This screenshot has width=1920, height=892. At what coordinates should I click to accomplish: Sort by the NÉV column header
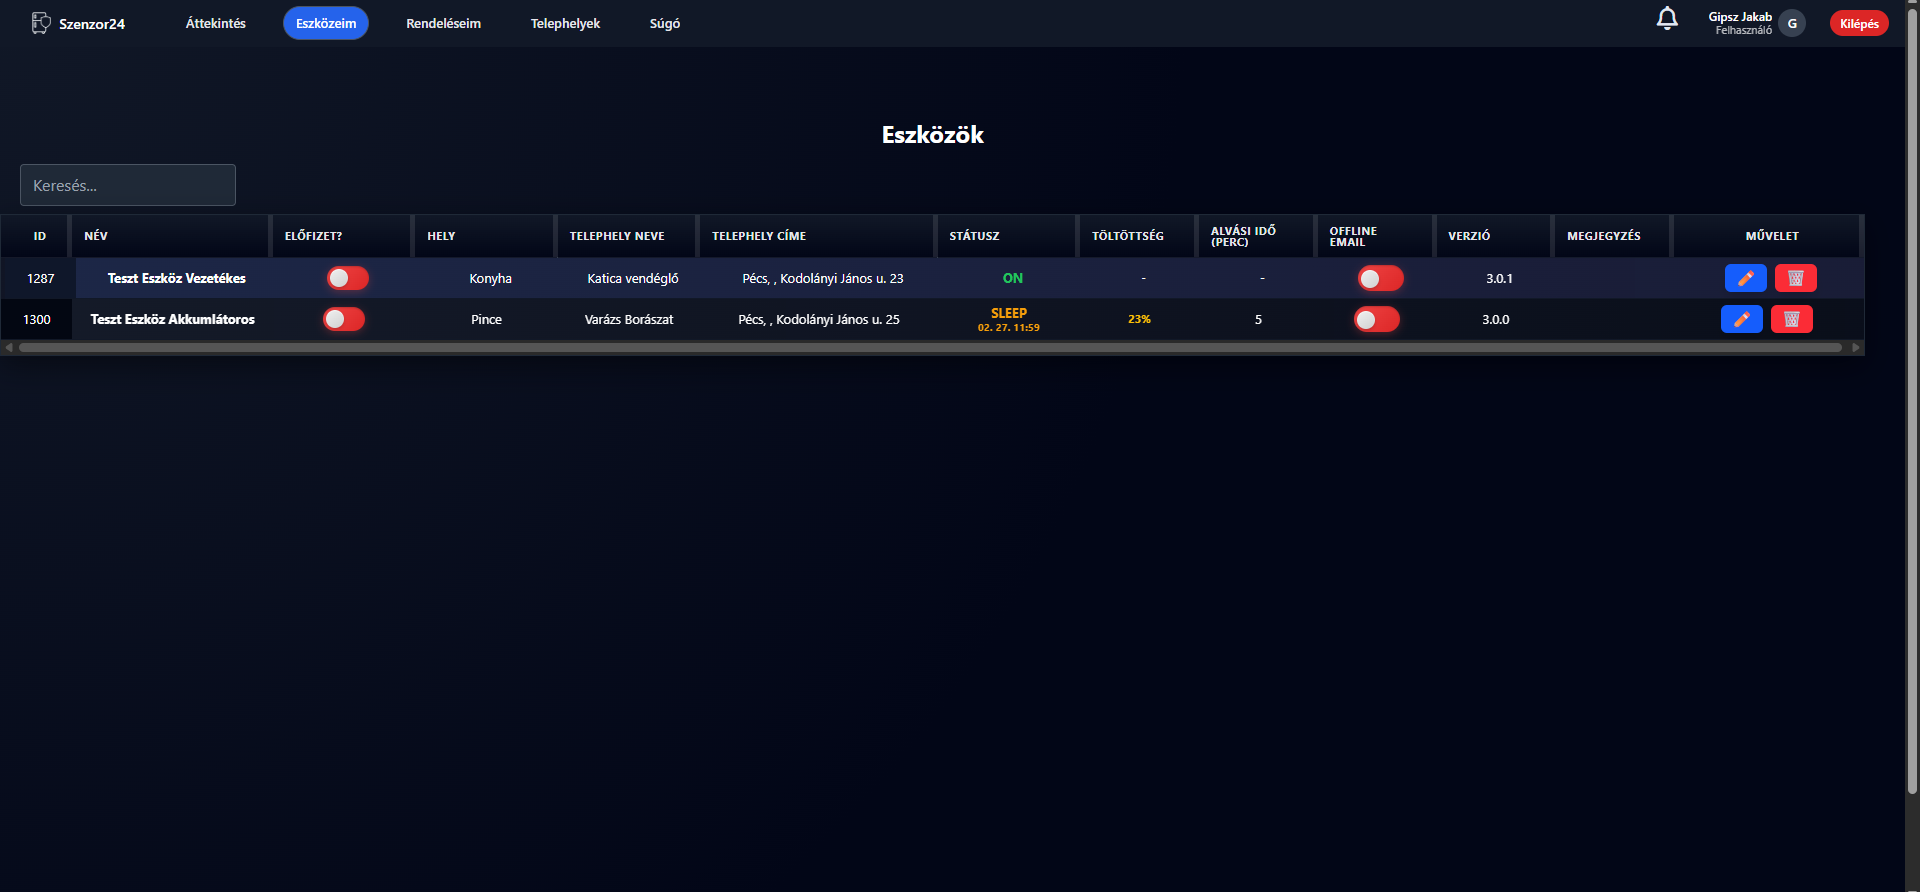click(x=169, y=236)
